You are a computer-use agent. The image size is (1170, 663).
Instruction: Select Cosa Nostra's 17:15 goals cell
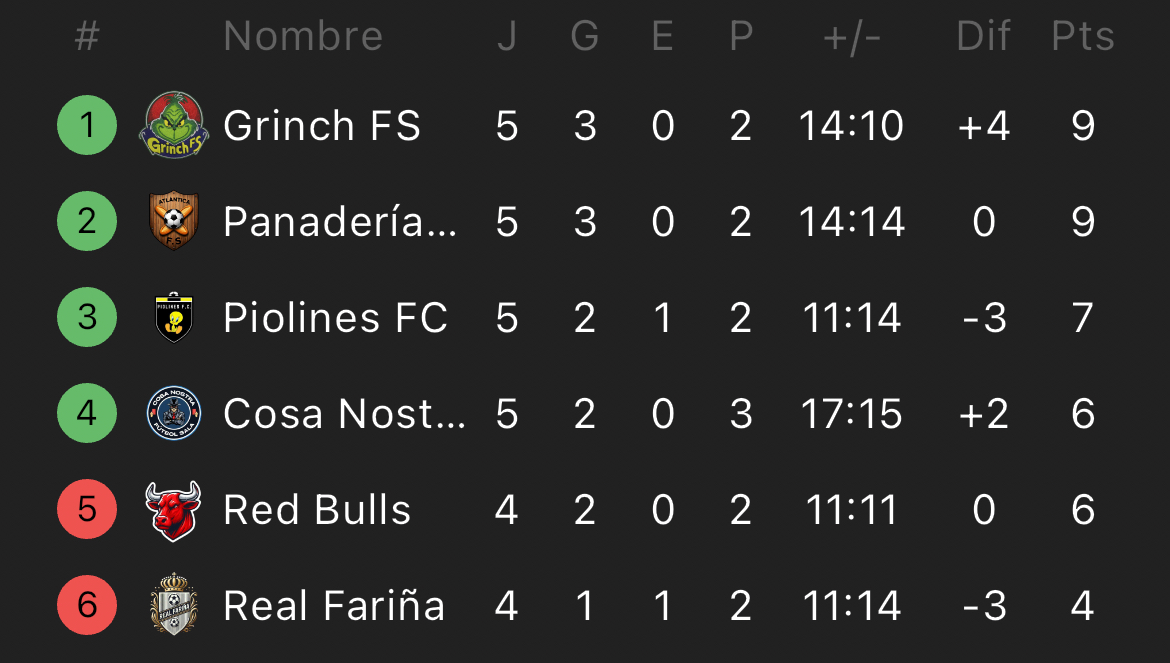coord(852,414)
